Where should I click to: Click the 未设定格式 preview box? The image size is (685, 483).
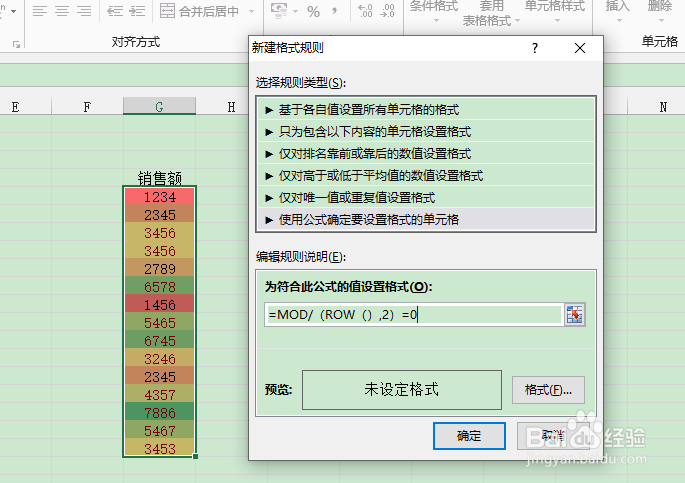tap(401, 390)
